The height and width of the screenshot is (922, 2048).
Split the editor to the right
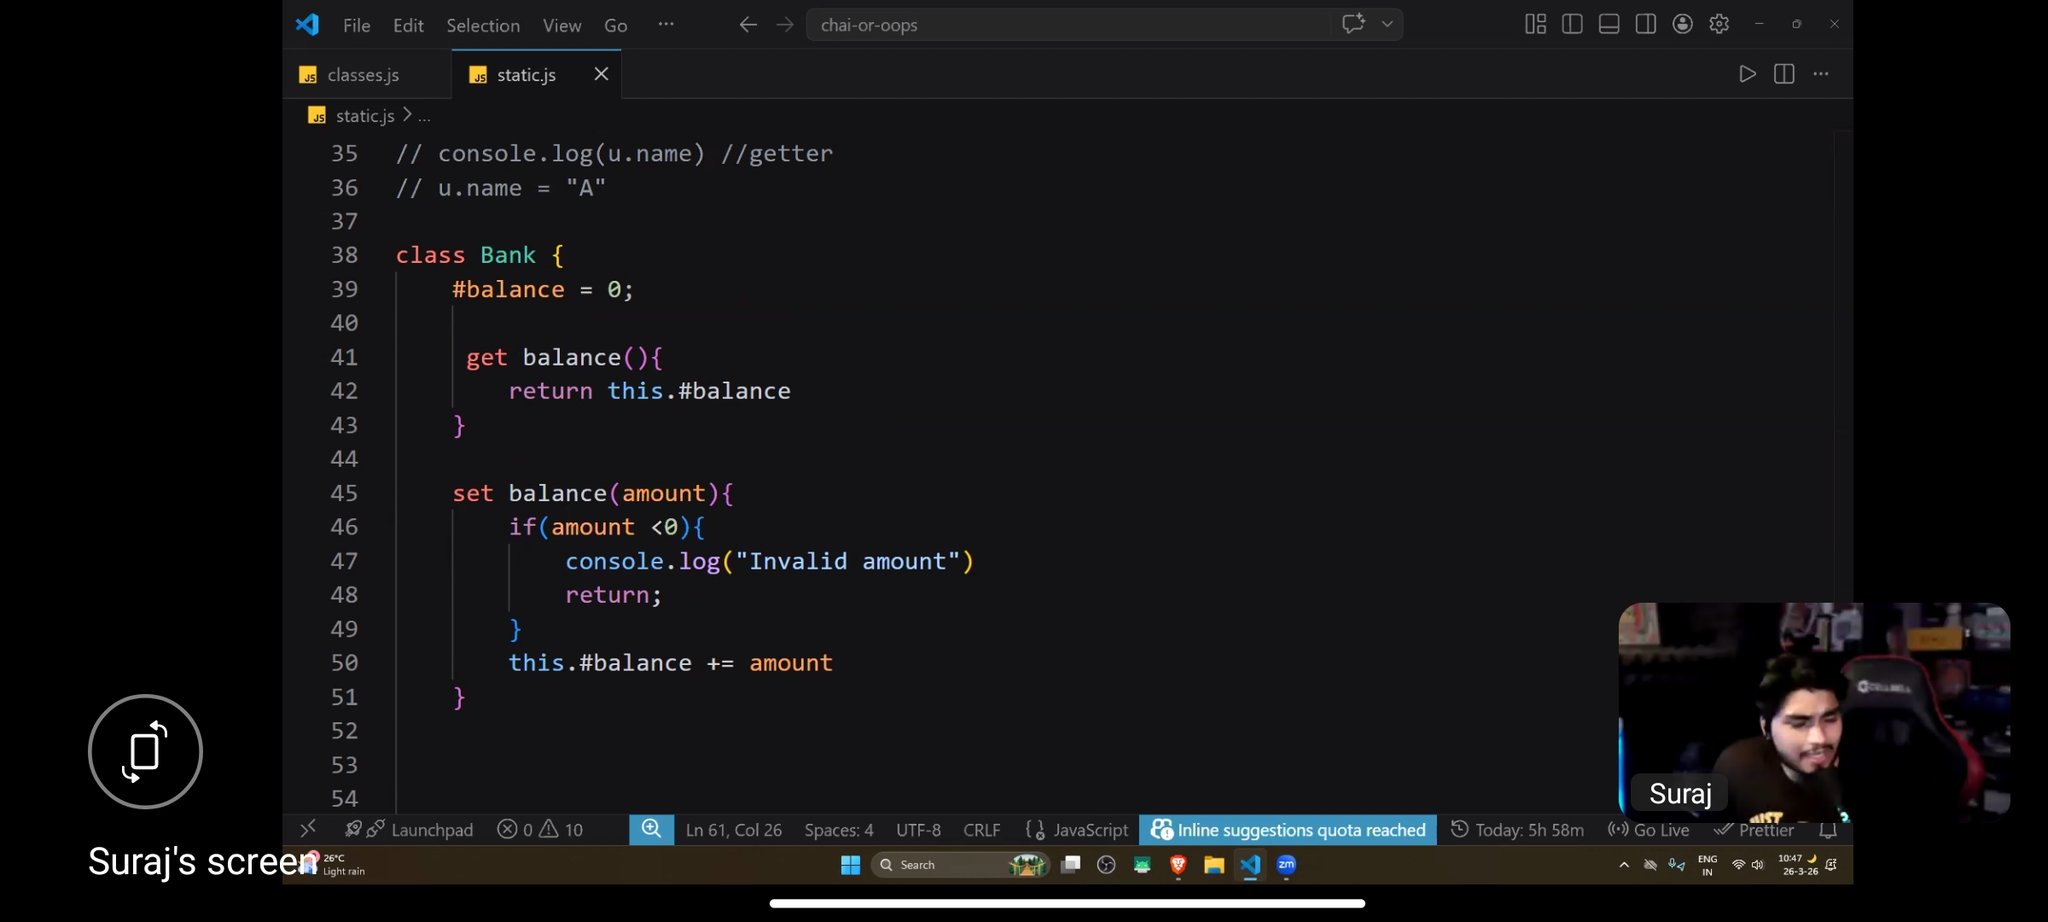(1784, 74)
